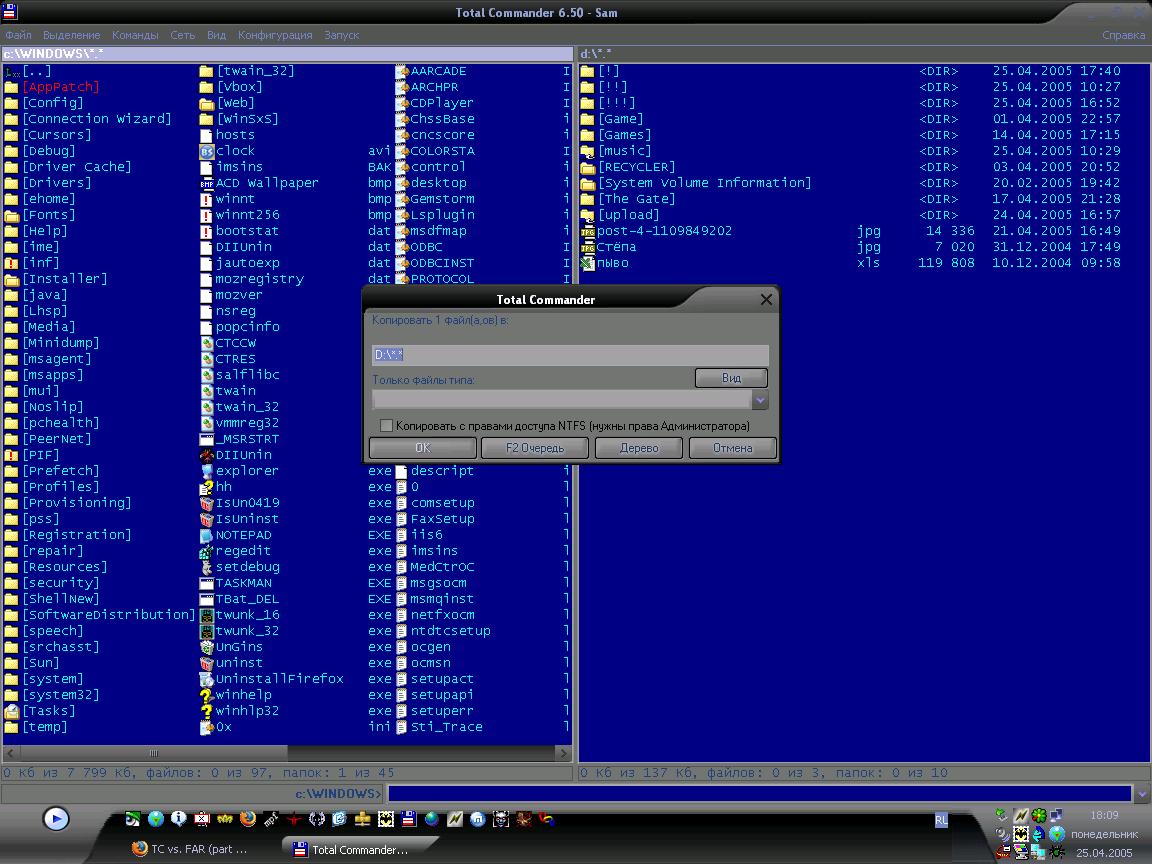Click the Excel icon of пыво file
Viewport: 1152px width, 864px height.
[x=587, y=263]
